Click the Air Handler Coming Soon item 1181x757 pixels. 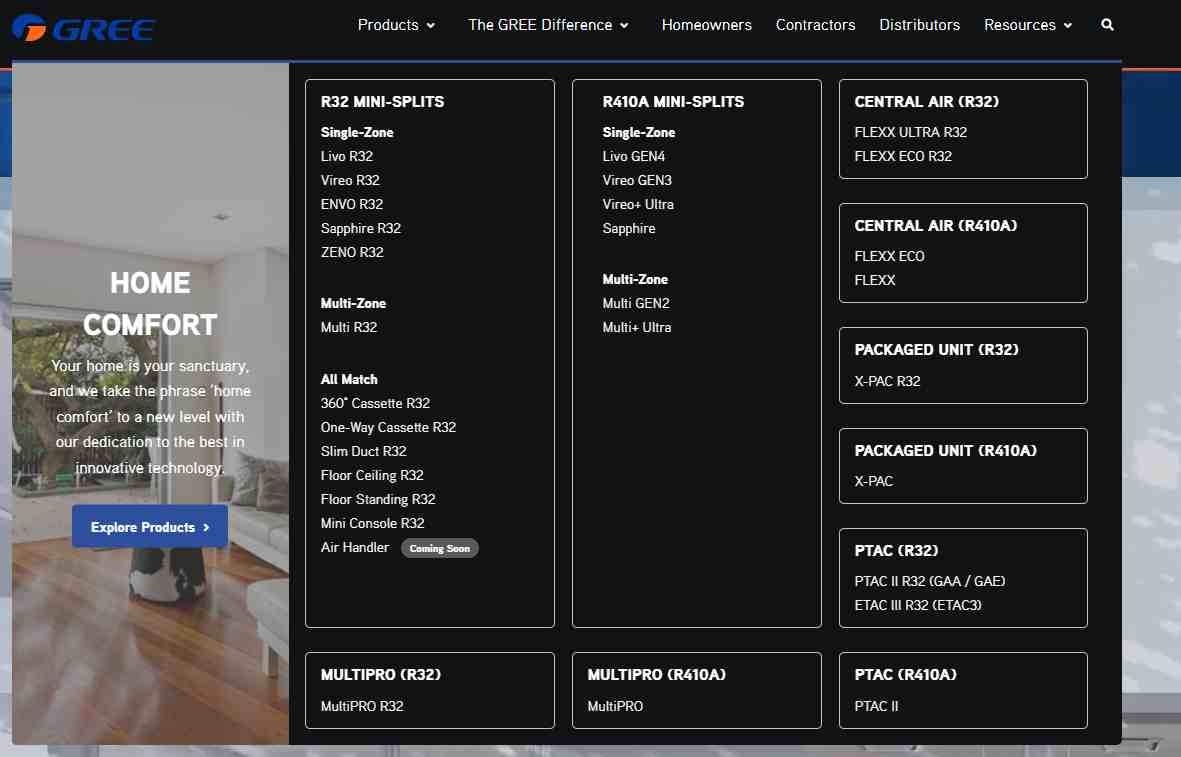[x=355, y=547]
